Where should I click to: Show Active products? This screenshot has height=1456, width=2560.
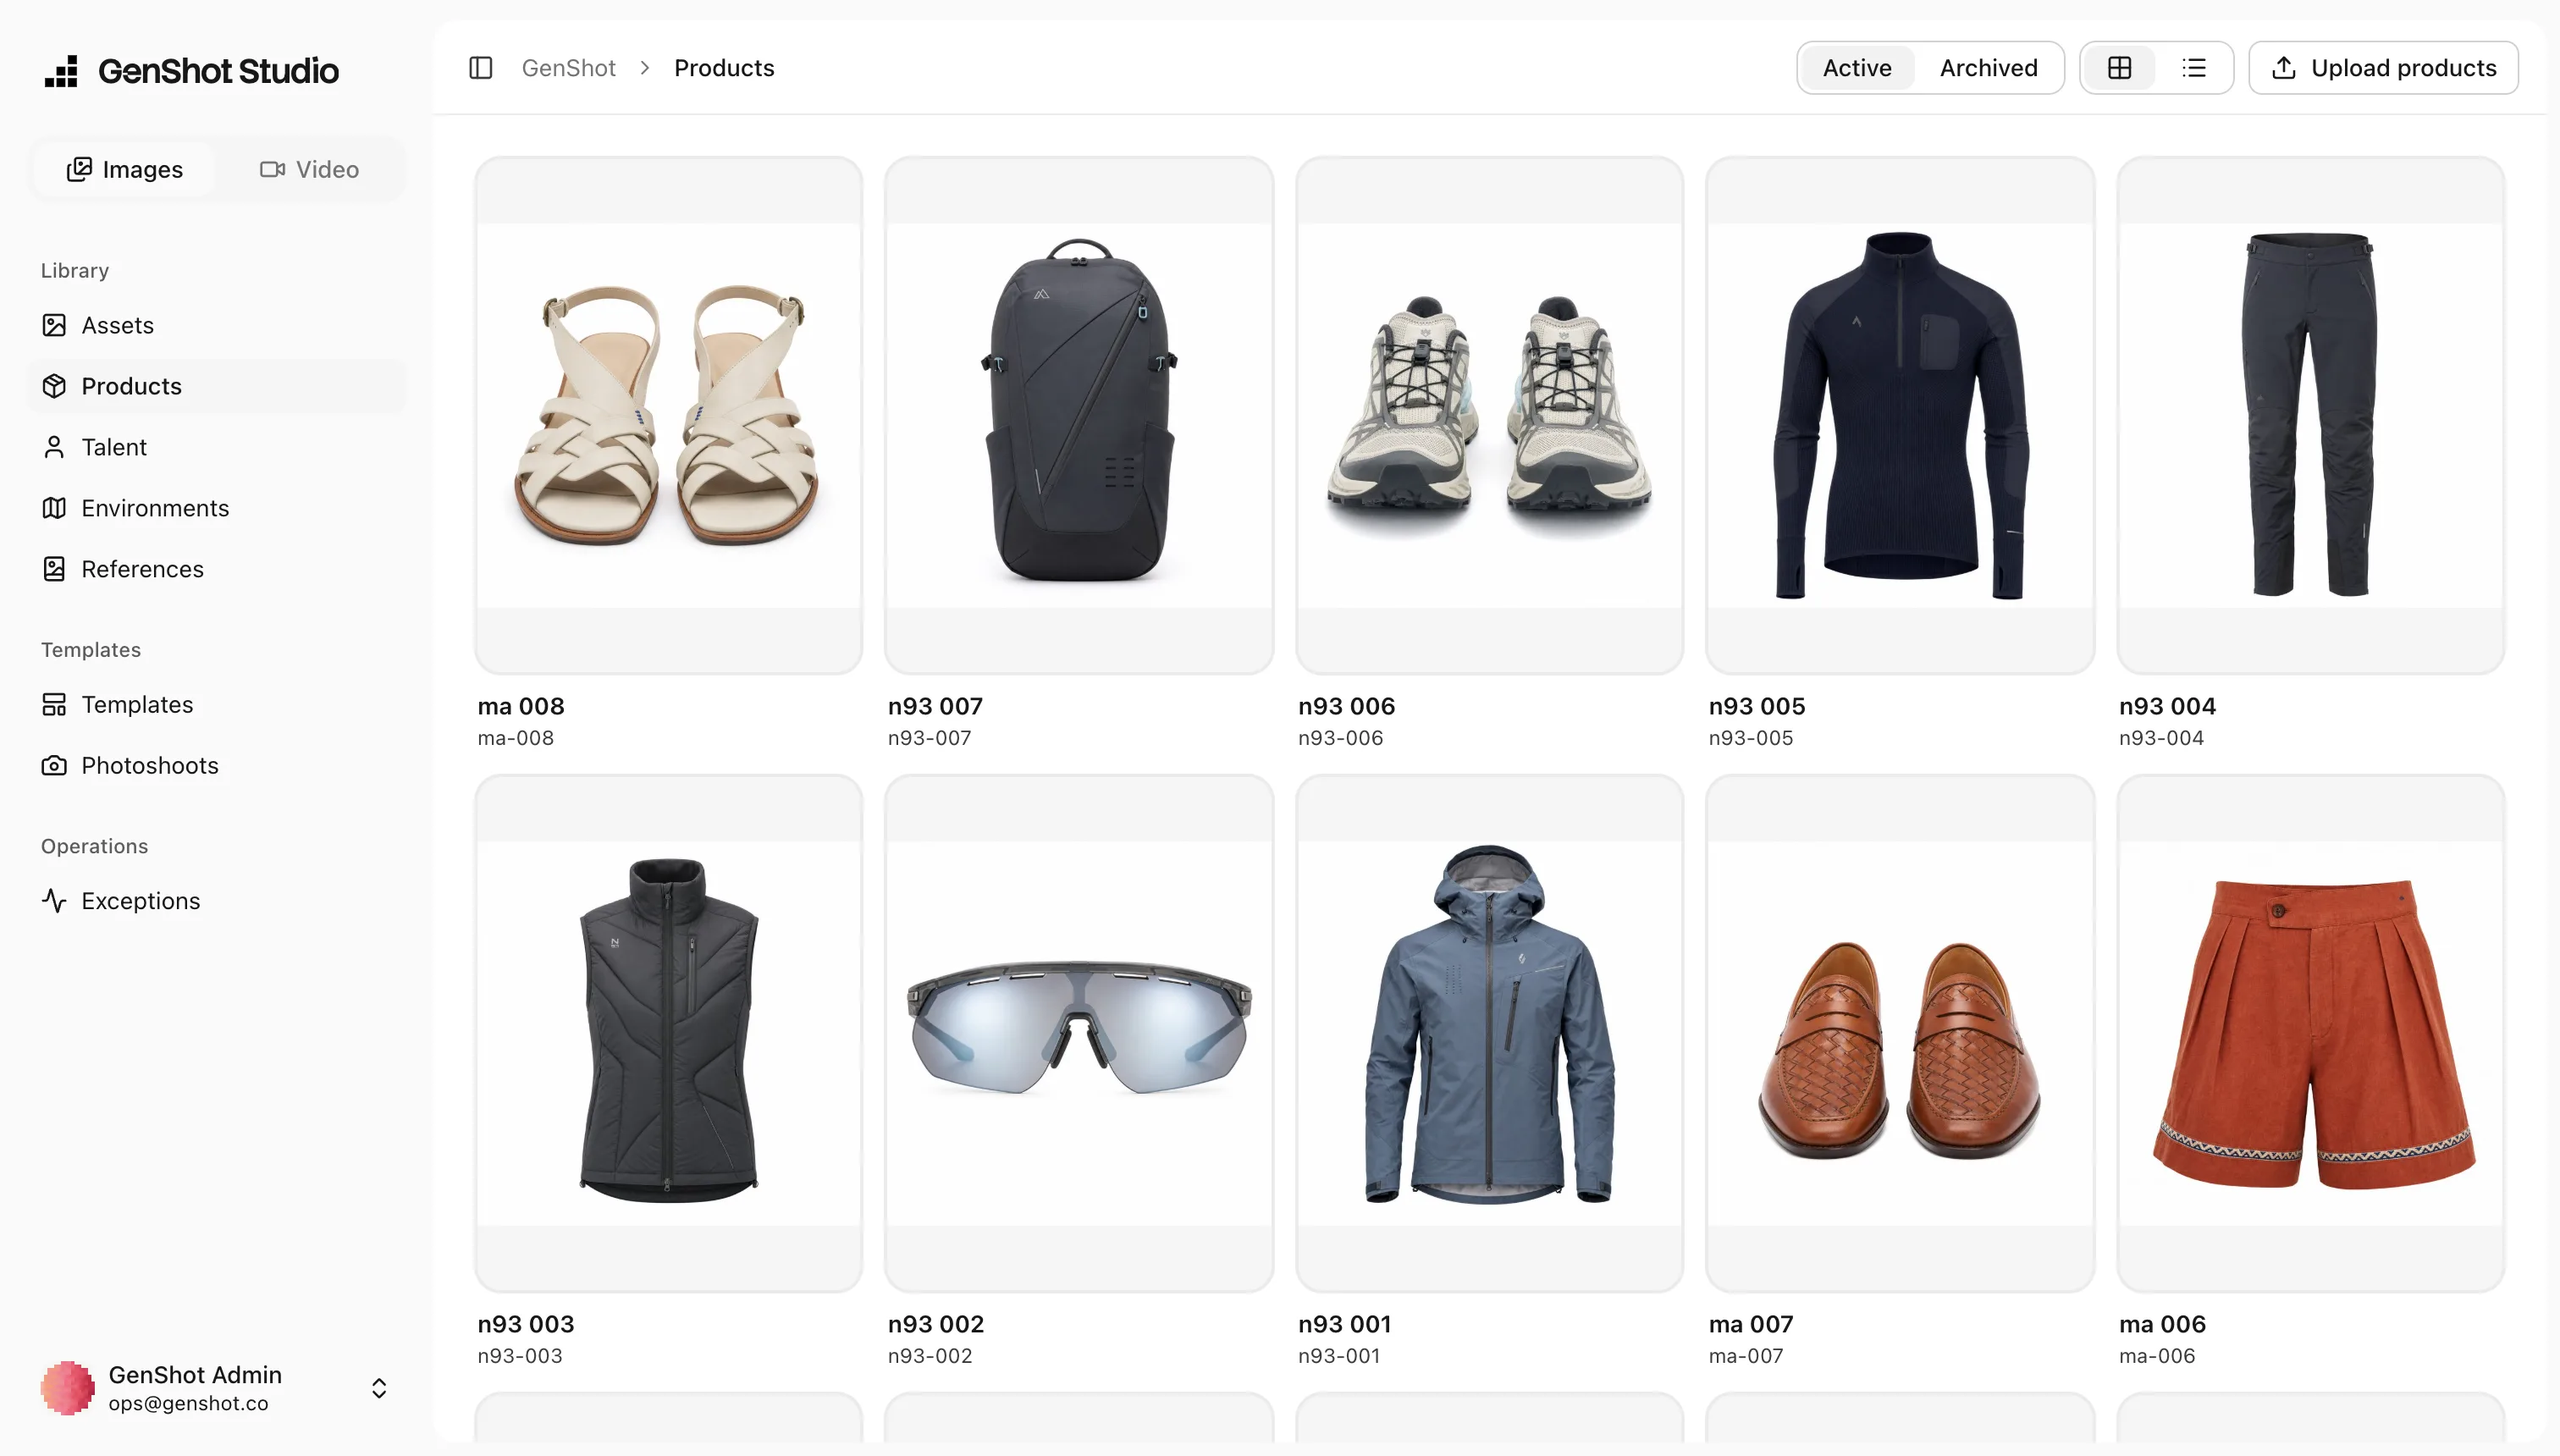[x=1857, y=68]
